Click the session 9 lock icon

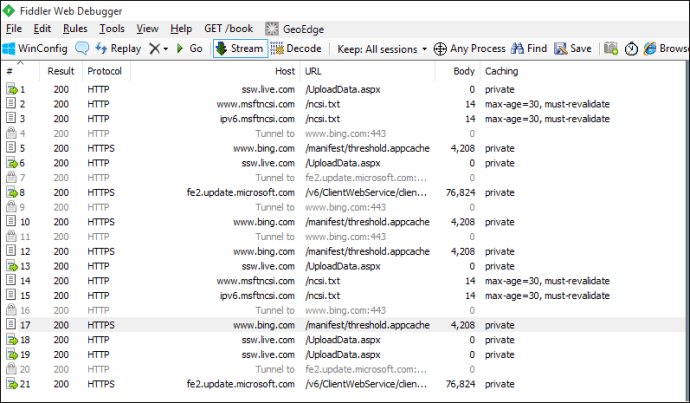click(11, 207)
